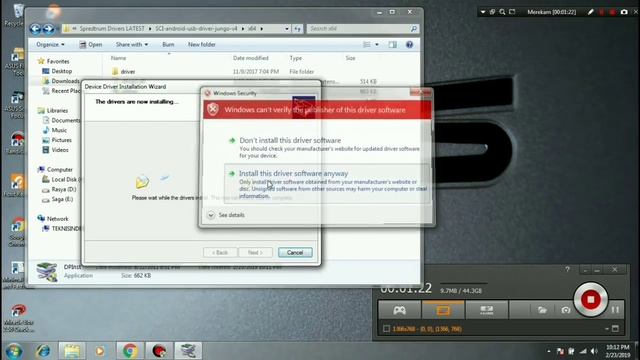Take screenshot with recorder camera icon
Viewport: 640px width, 360px height.
pyautogui.click(x=566, y=310)
